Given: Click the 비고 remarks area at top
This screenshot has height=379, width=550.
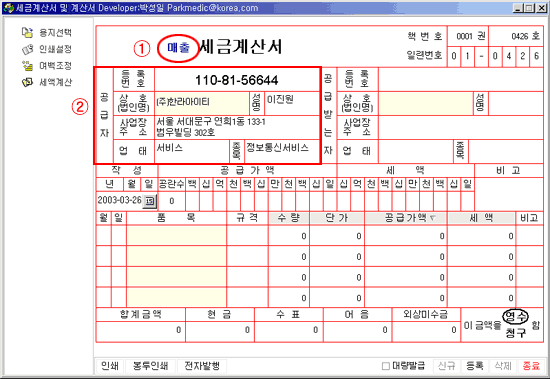Looking at the screenshot, I should [x=509, y=194].
